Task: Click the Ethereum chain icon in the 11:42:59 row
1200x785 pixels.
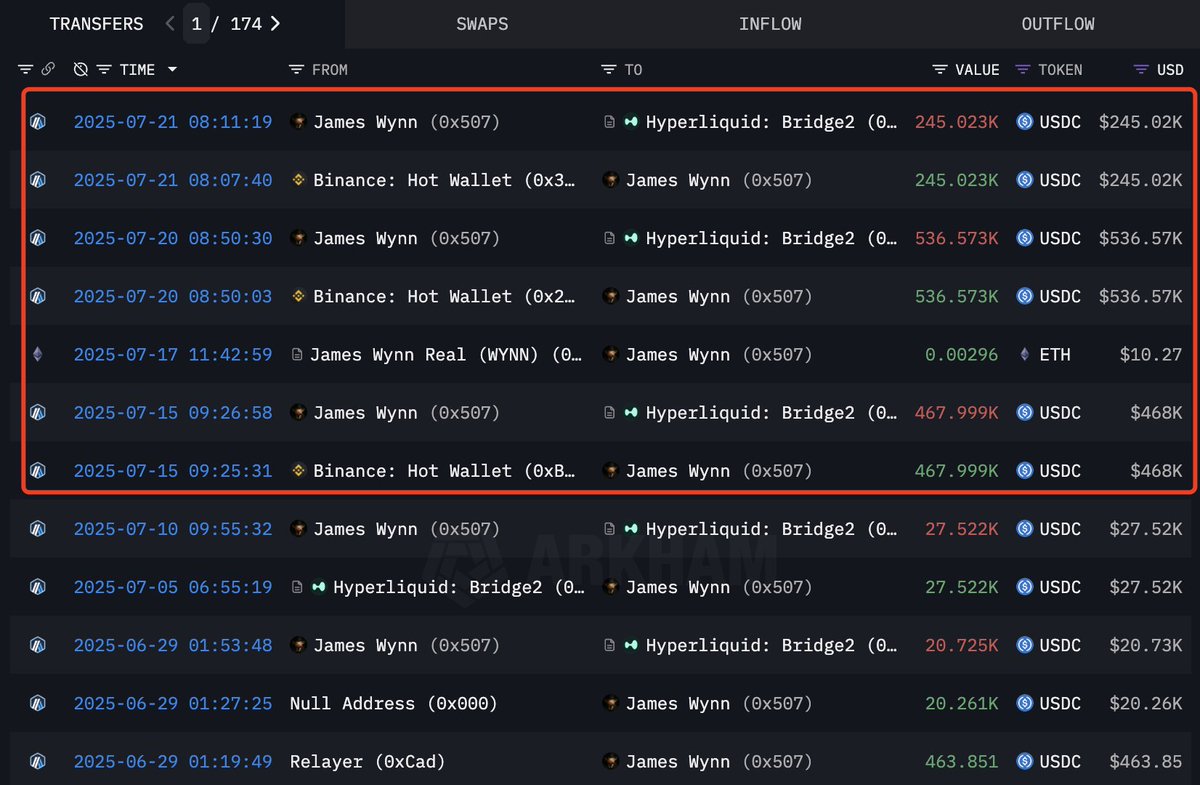Action: tap(37, 354)
